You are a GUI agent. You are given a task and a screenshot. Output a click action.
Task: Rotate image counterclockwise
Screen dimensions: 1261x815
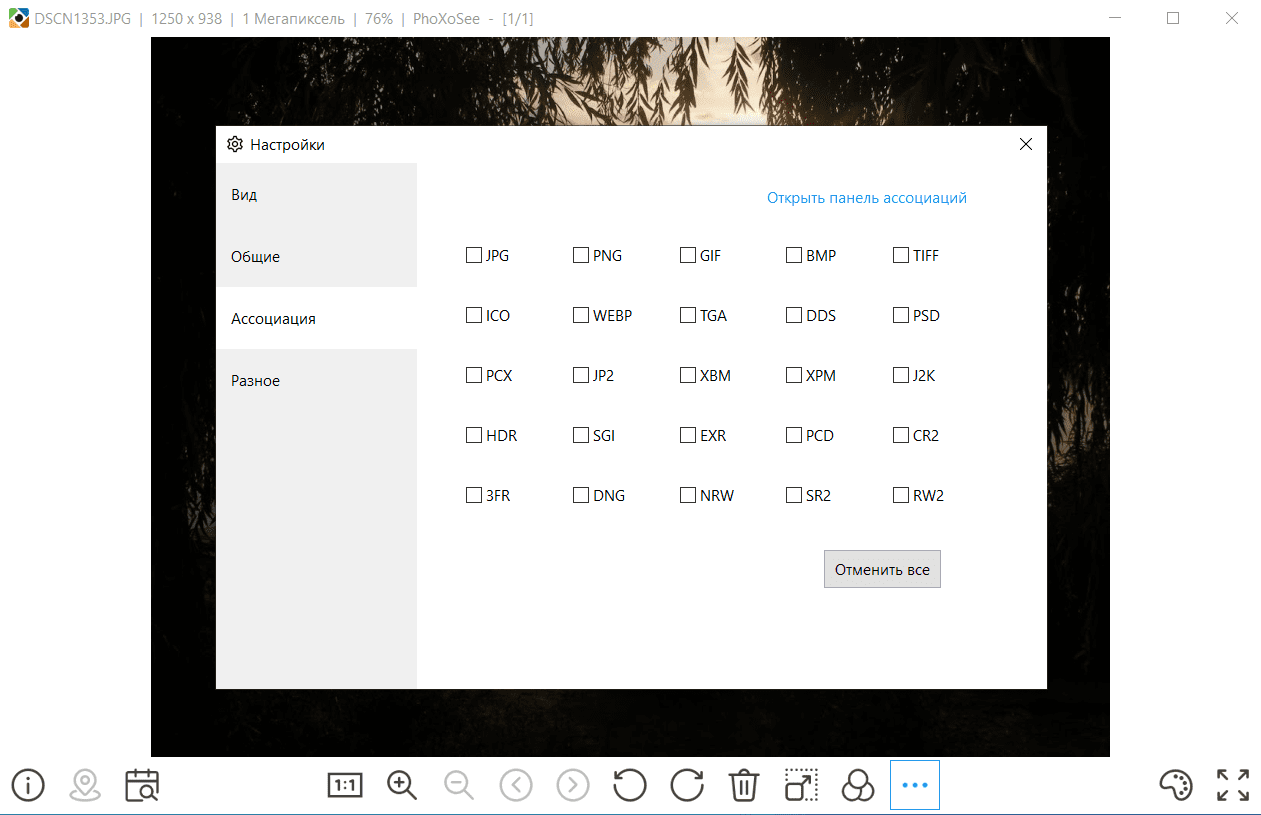coord(630,785)
